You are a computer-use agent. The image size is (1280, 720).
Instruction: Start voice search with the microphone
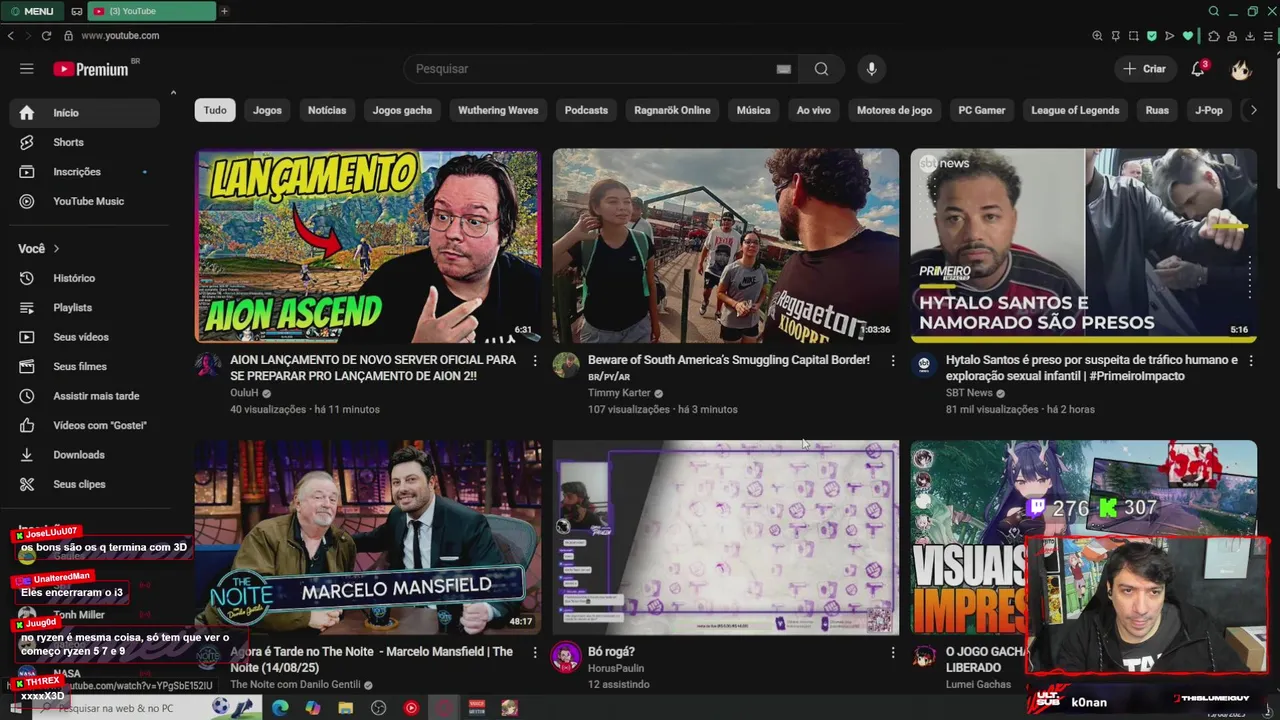tap(871, 69)
